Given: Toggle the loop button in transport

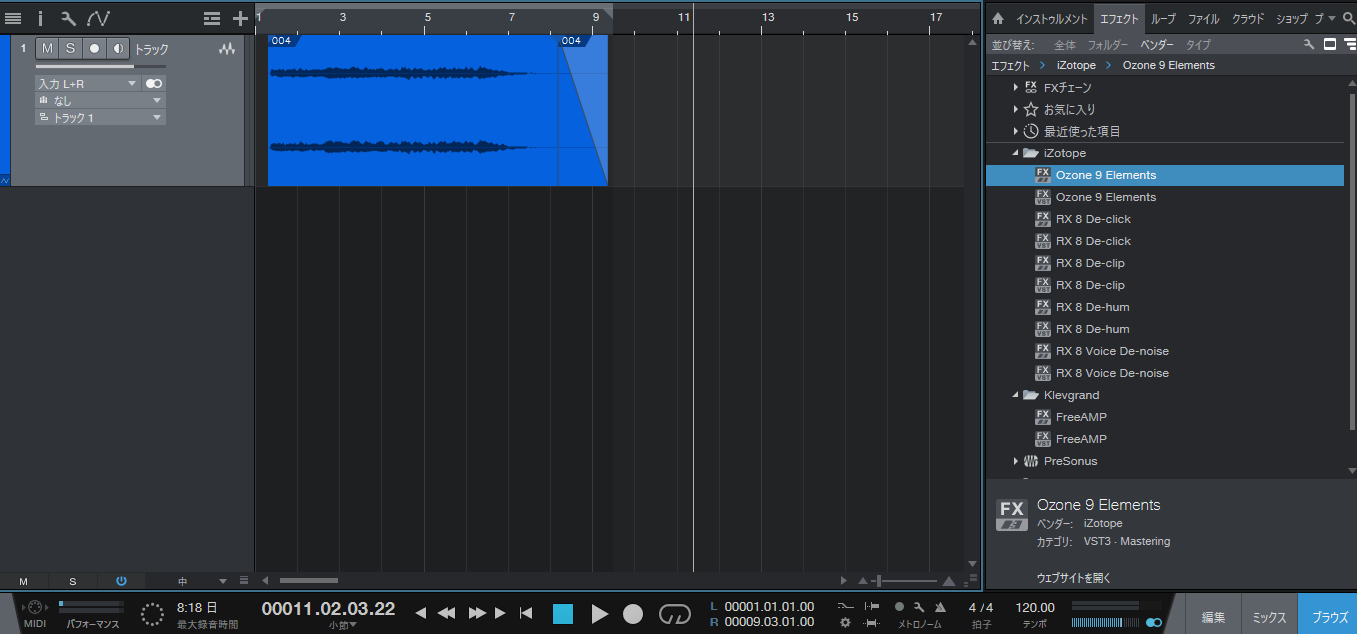Looking at the screenshot, I should tap(675, 614).
